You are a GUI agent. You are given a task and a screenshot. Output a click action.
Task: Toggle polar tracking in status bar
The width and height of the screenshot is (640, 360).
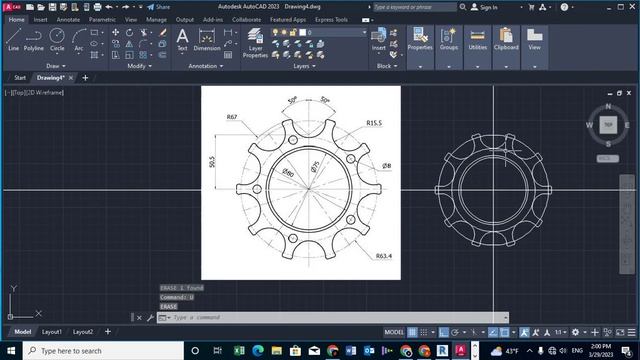tap(455, 332)
